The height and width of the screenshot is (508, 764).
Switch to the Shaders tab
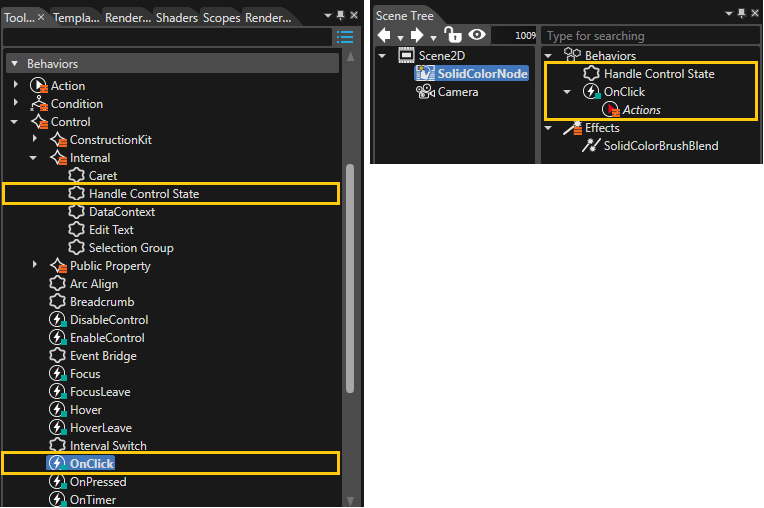[176, 18]
